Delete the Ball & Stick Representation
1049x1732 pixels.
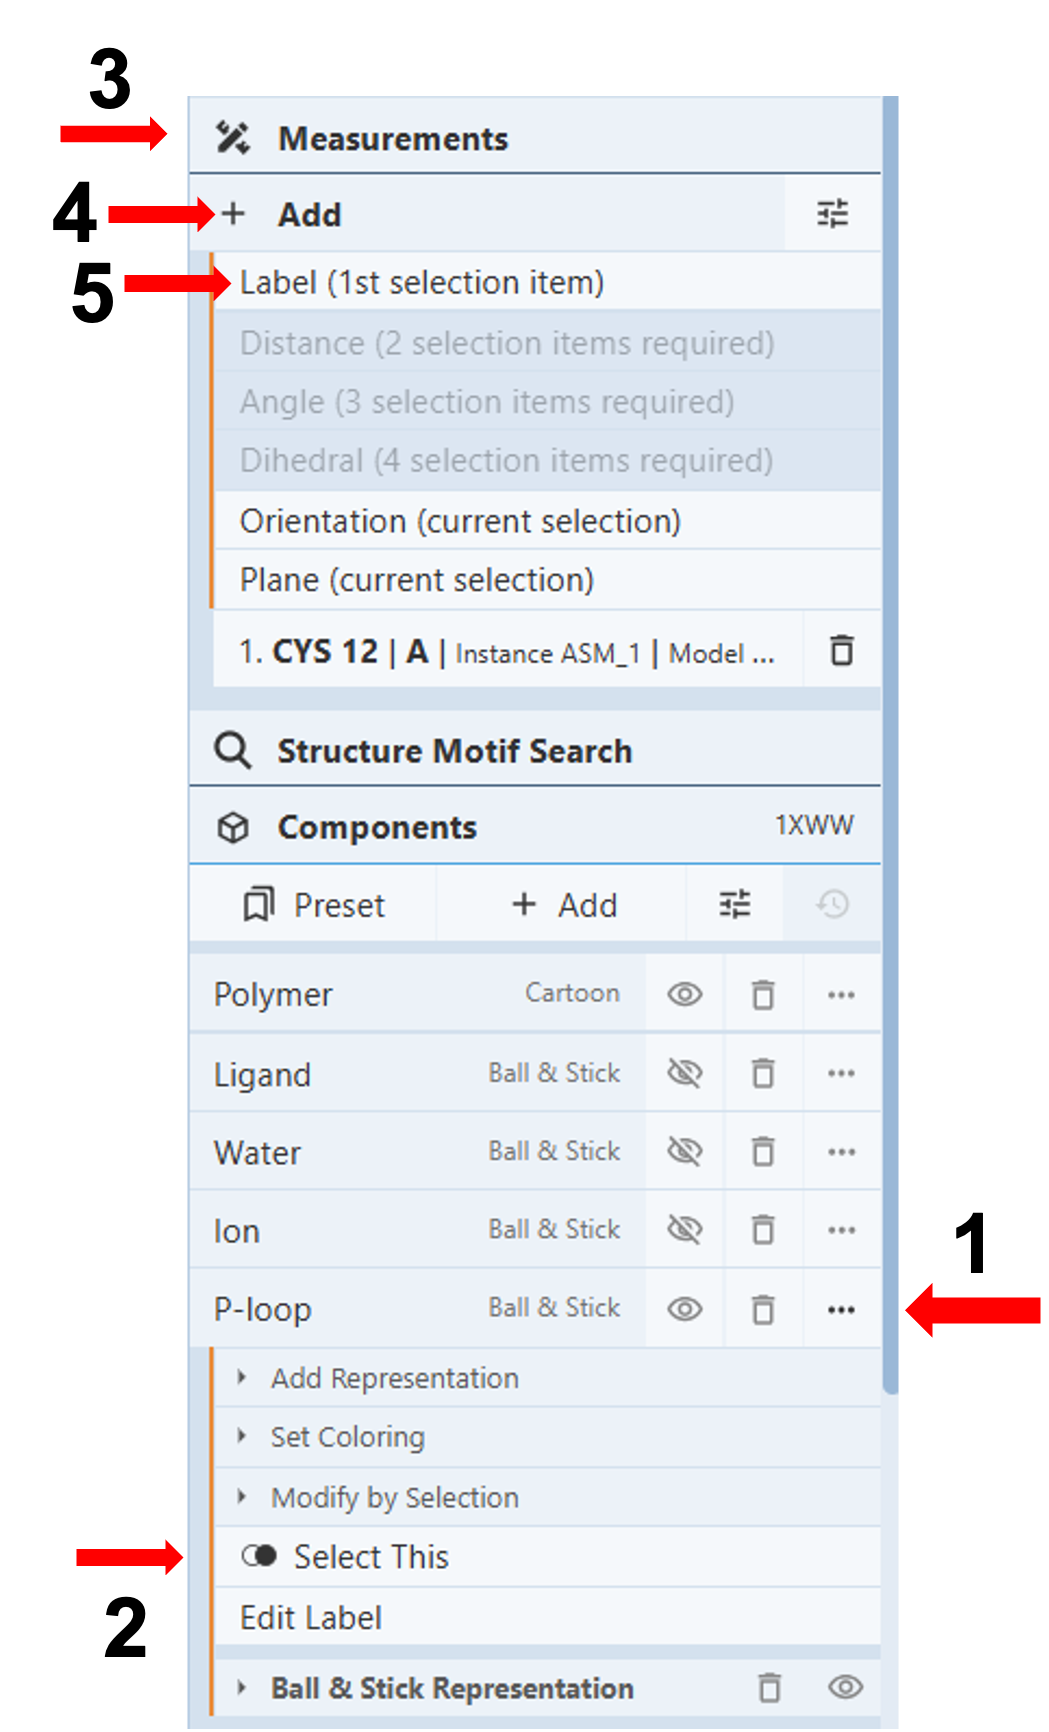pos(769,1688)
